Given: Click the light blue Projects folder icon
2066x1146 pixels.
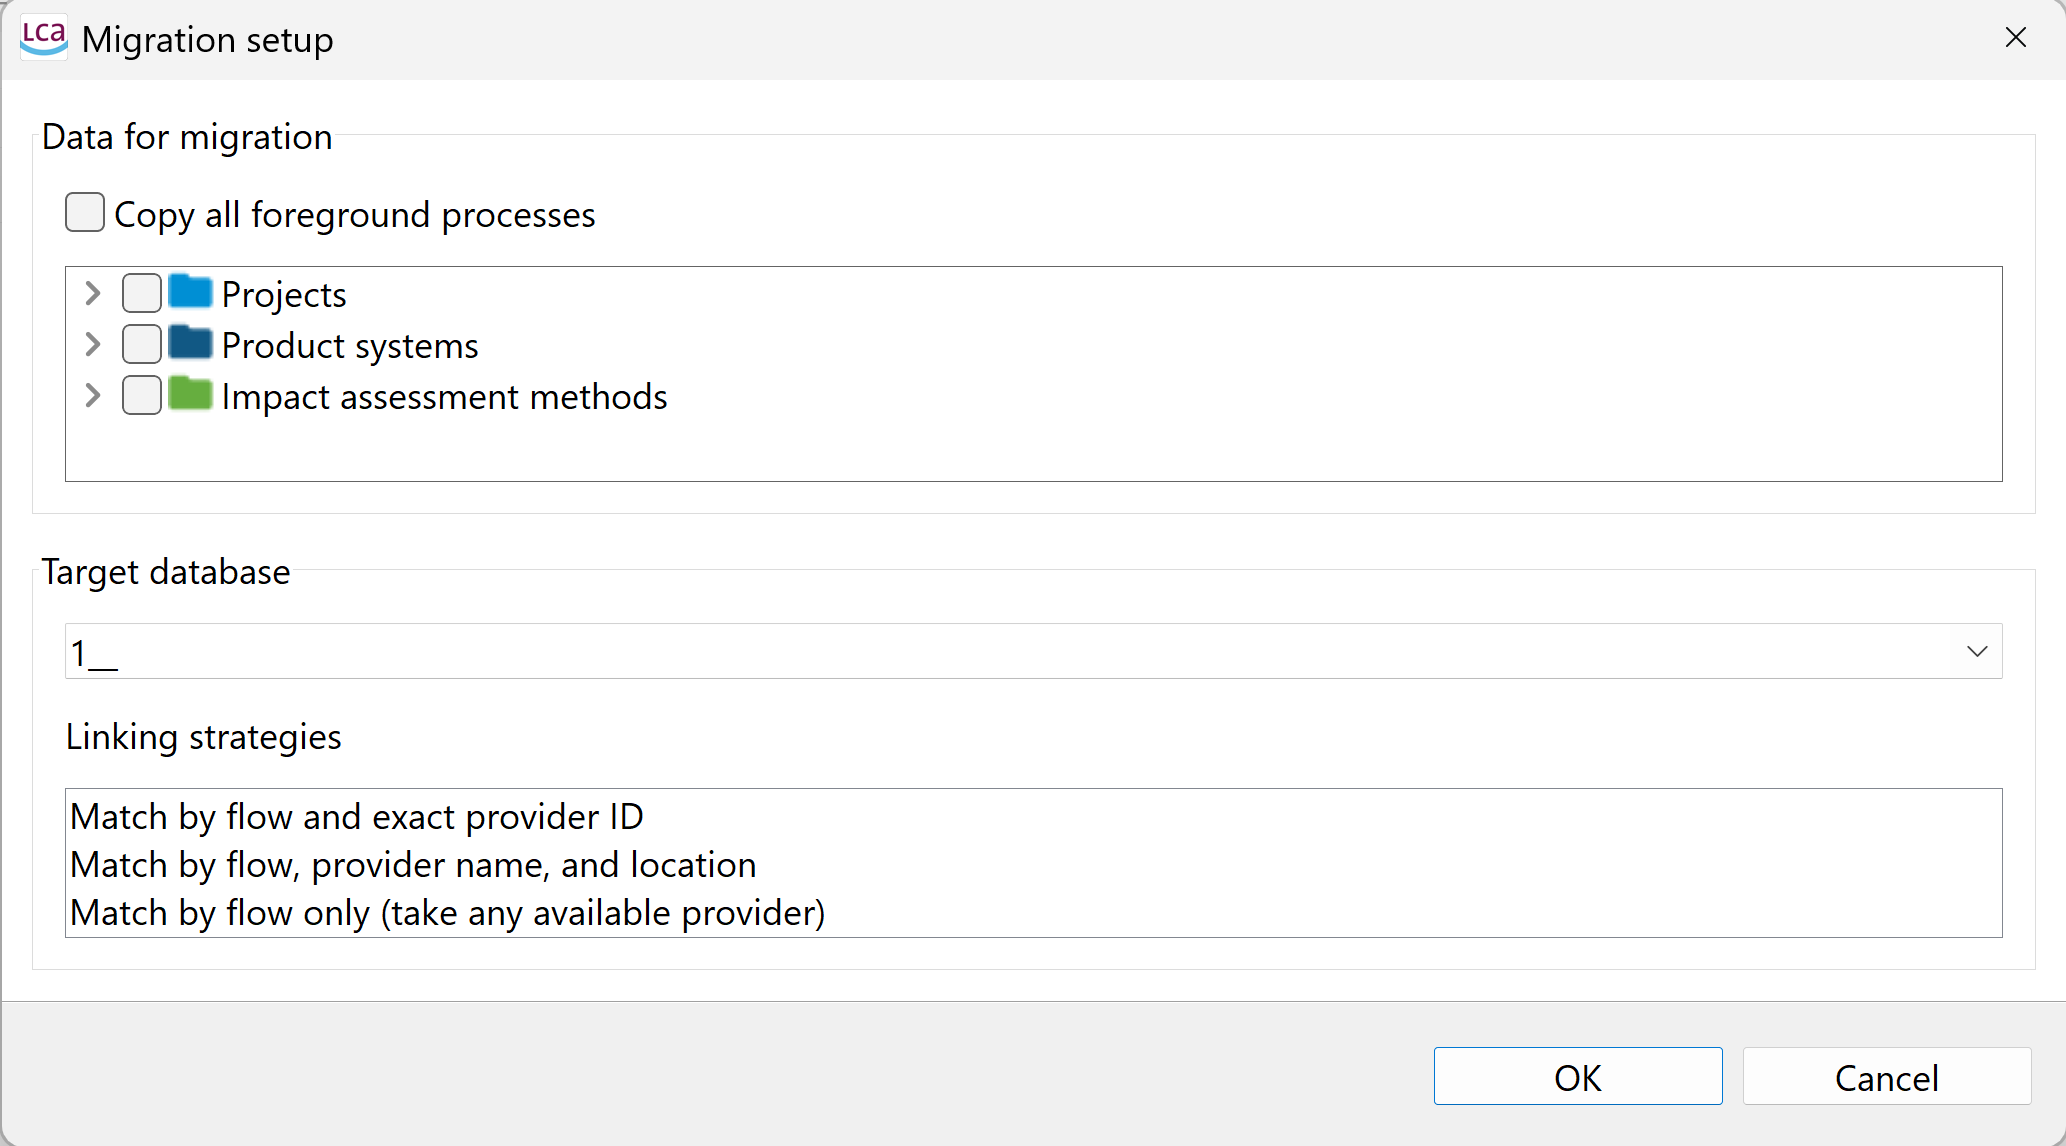Looking at the screenshot, I should click(x=190, y=292).
